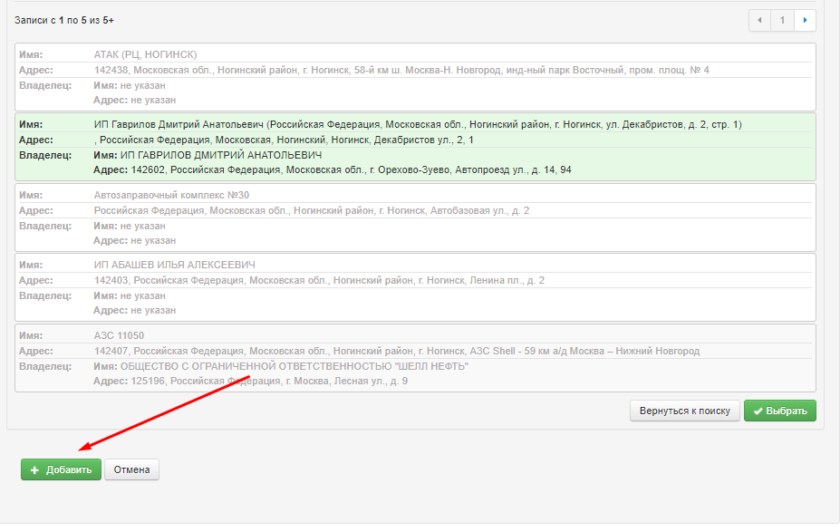This screenshot has height=532, width=840.
Task: Select the АТАК (РЦ, НОГИНСК) record name
Action: (x=145, y=54)
